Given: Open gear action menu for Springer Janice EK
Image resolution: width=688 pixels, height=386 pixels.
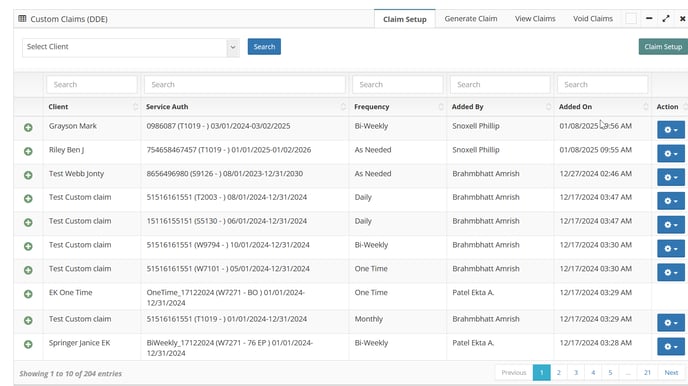Looking at the screenshot, I should (x=671, y=347).
